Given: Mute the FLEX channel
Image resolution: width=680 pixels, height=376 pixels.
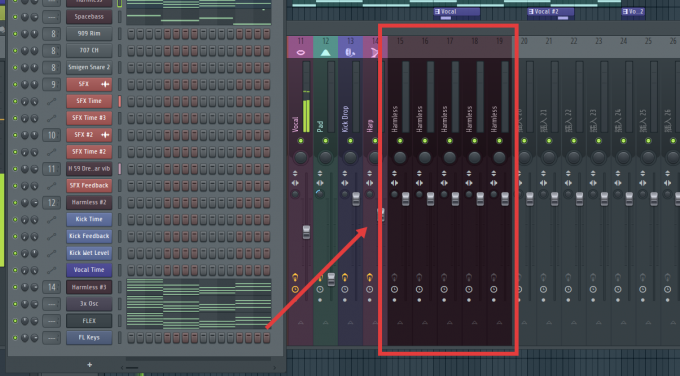Looking at the screenshot, I should (x=15, y=321).
